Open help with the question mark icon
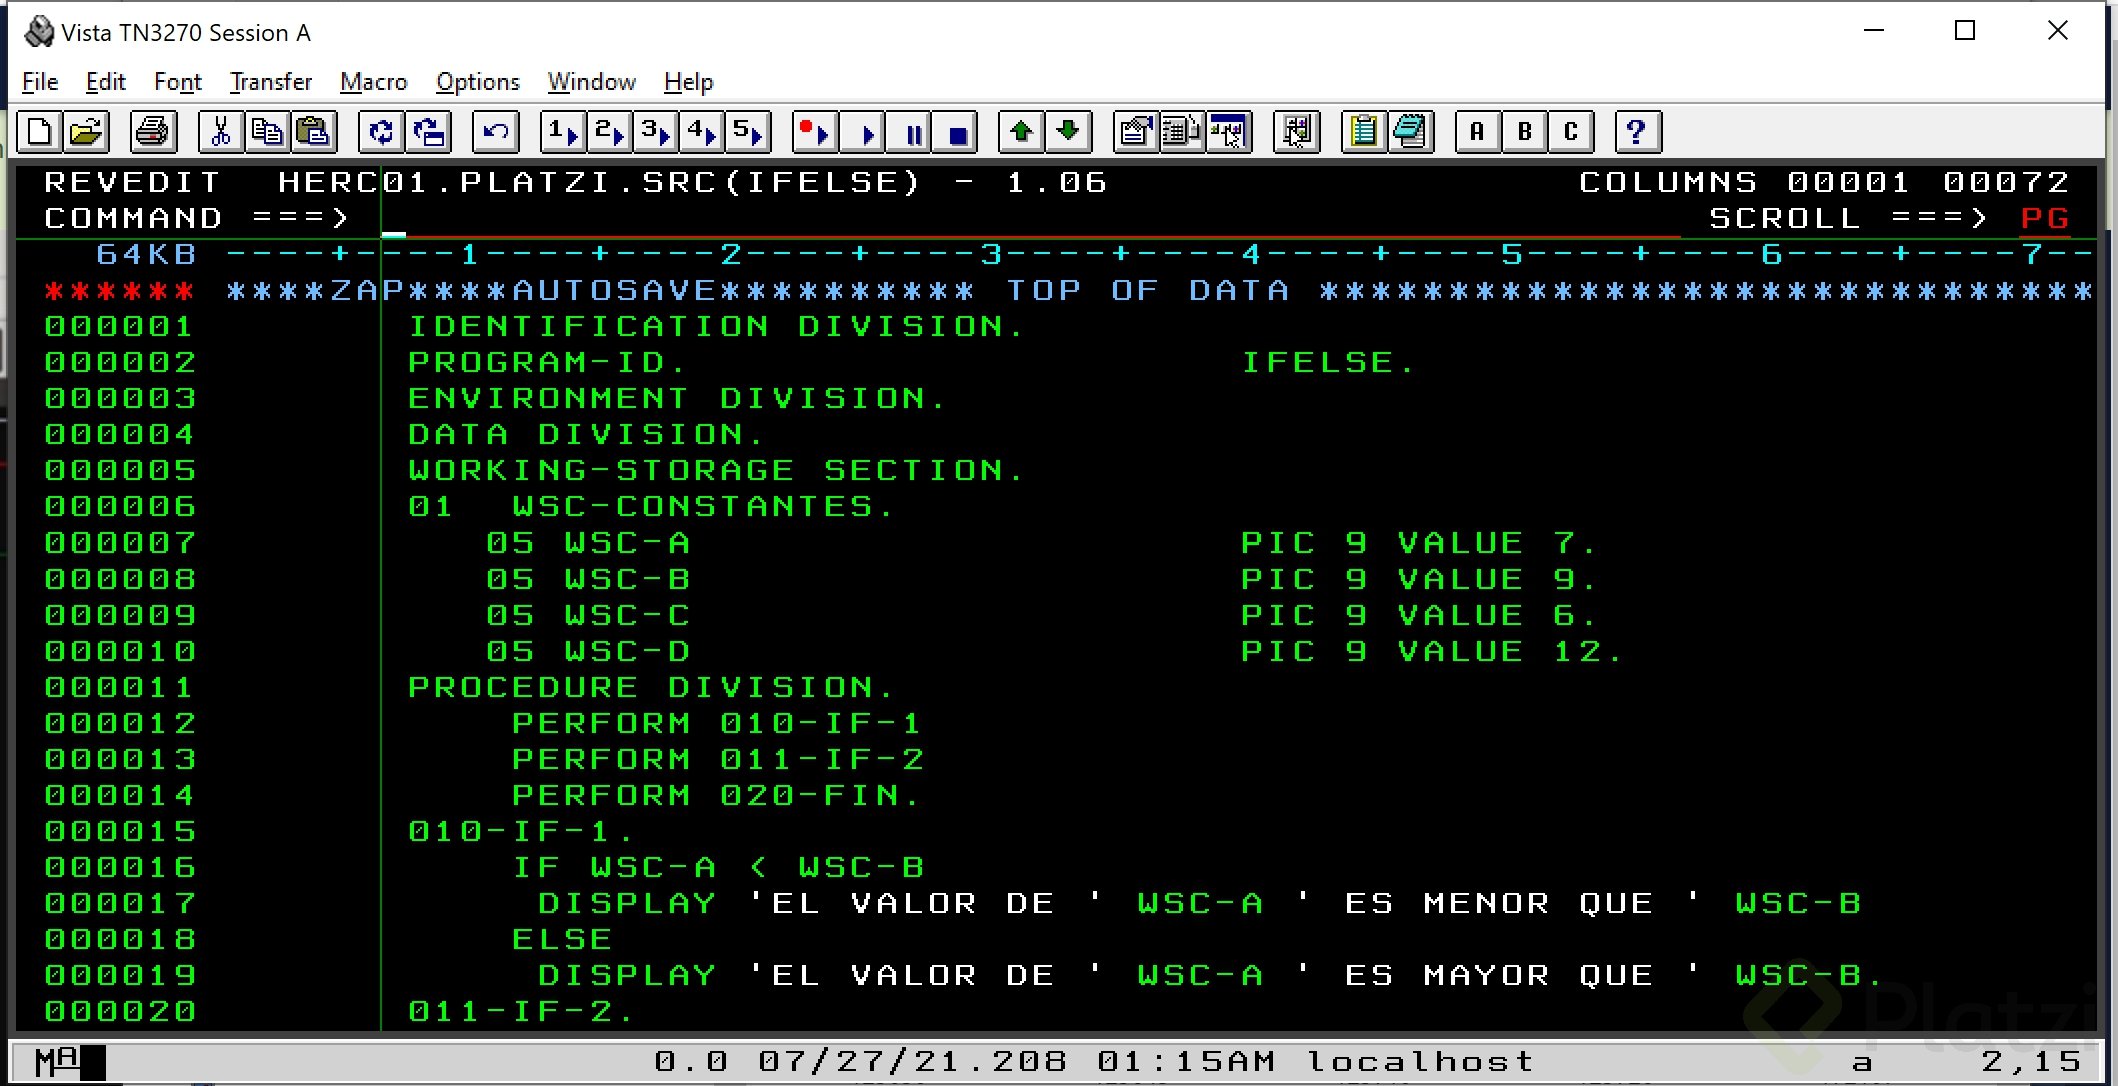This screenshot has width=2118, height=1086. [1636, 131]
